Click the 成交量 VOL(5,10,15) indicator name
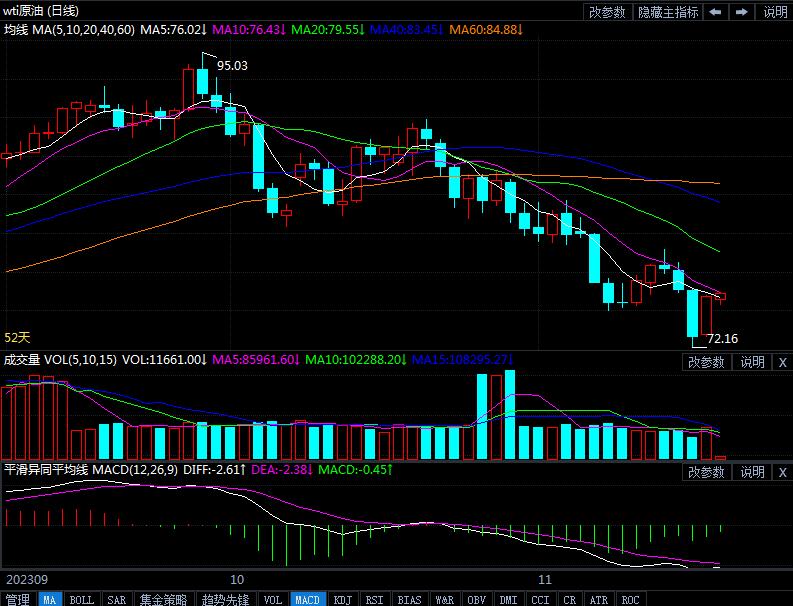Screen dimensions: 793x606 [x=60, y=360]
